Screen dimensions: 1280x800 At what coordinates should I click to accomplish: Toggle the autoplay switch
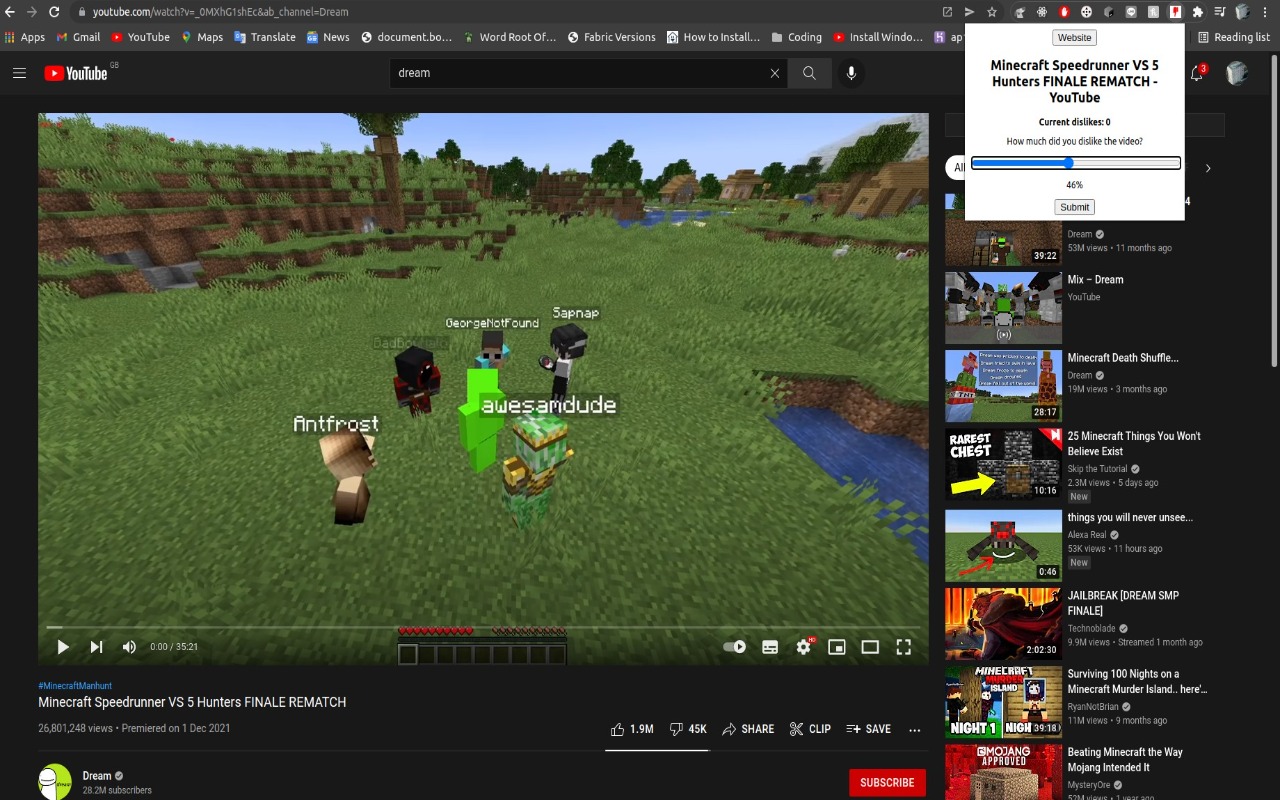(735, 647)
